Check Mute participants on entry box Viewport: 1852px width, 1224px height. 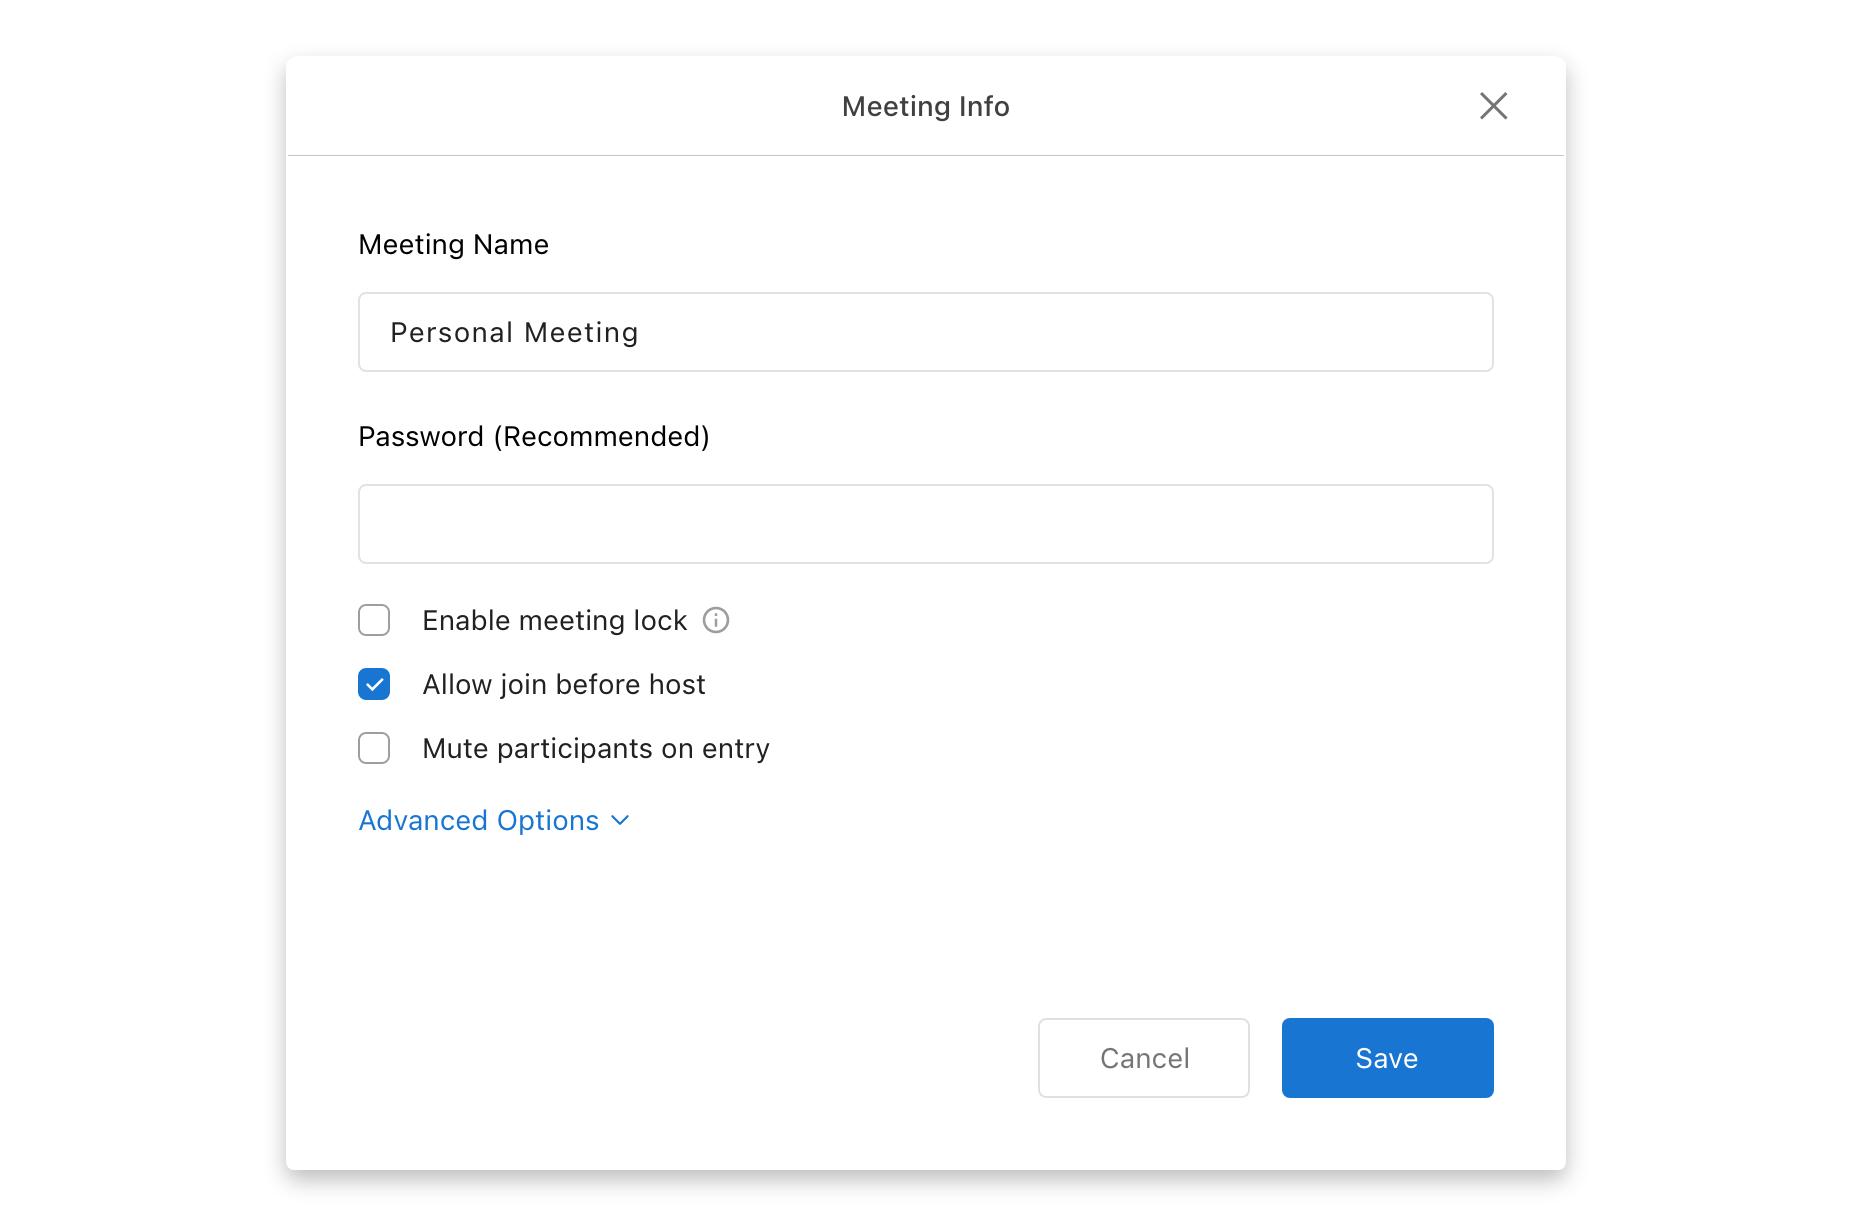(x=374, y=748)
